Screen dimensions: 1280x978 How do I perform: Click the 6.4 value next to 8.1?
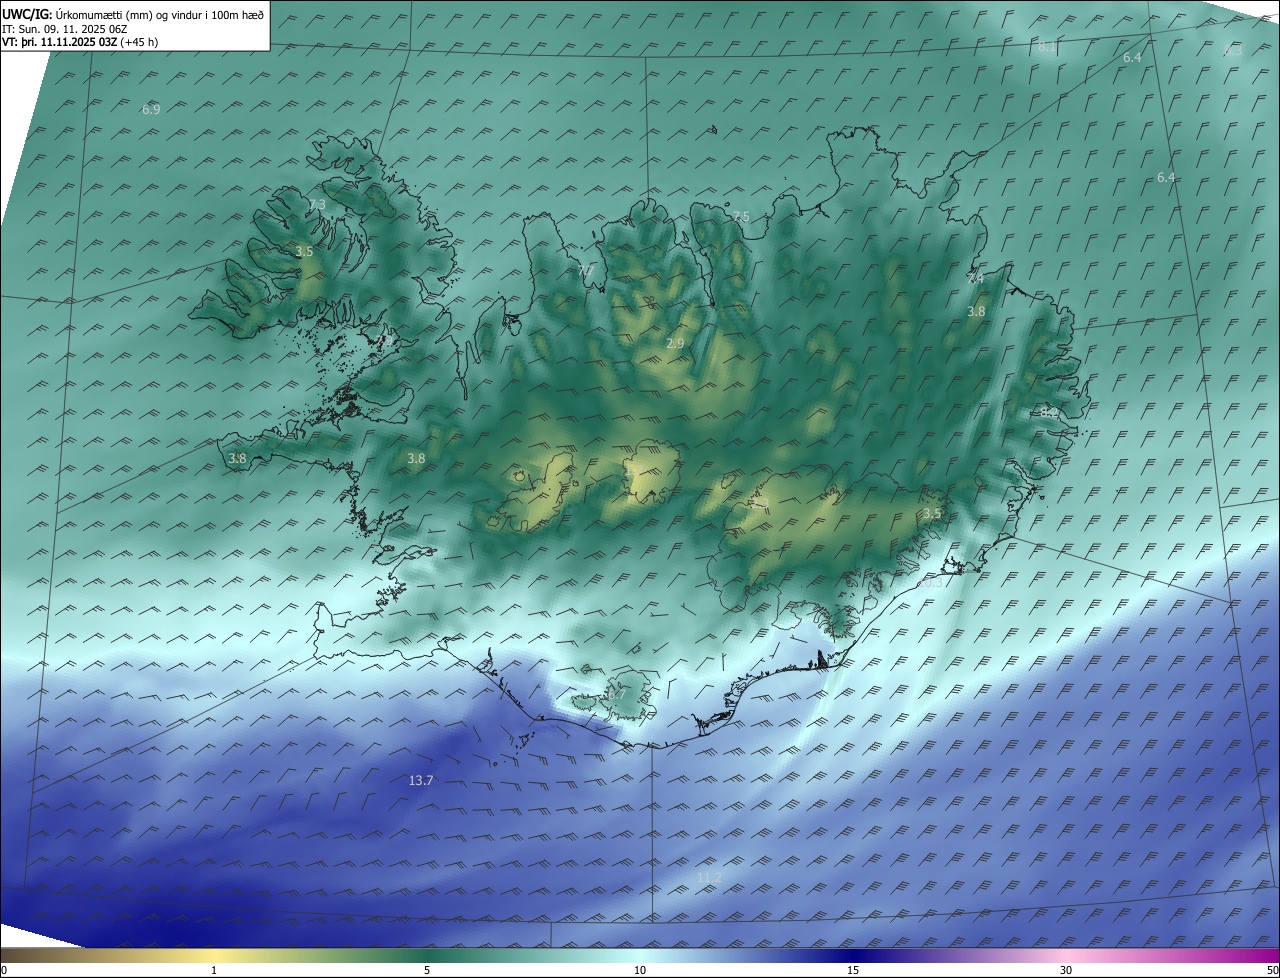pos(1132,58)
